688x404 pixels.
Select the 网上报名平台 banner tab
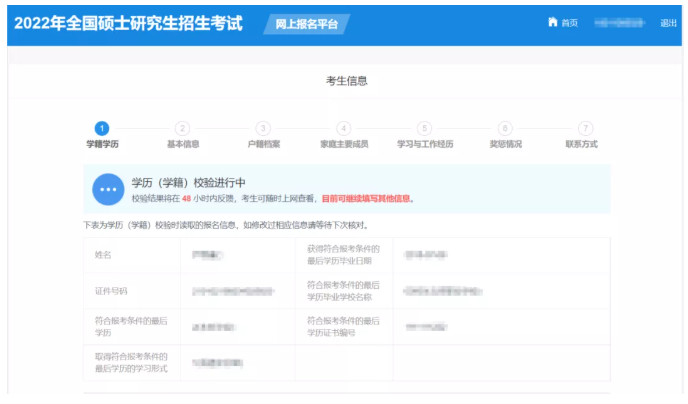pyautogui.click(x=306, y=24)
